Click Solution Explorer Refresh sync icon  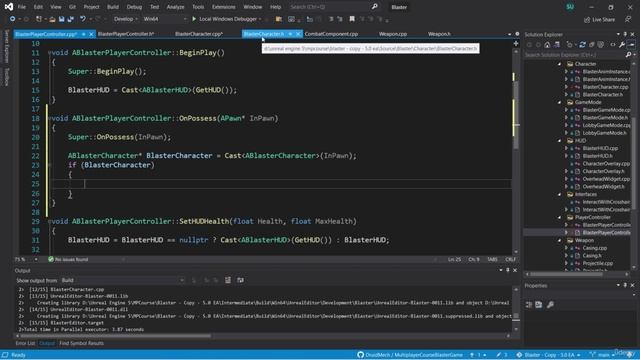[582, 45]
